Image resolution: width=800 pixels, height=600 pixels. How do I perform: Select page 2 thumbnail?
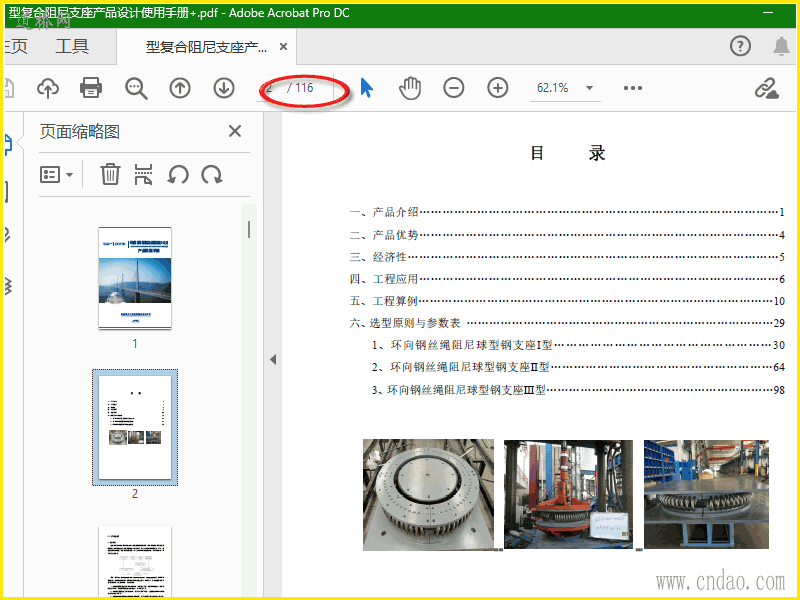pyautogui.click(x=135, y=428)
